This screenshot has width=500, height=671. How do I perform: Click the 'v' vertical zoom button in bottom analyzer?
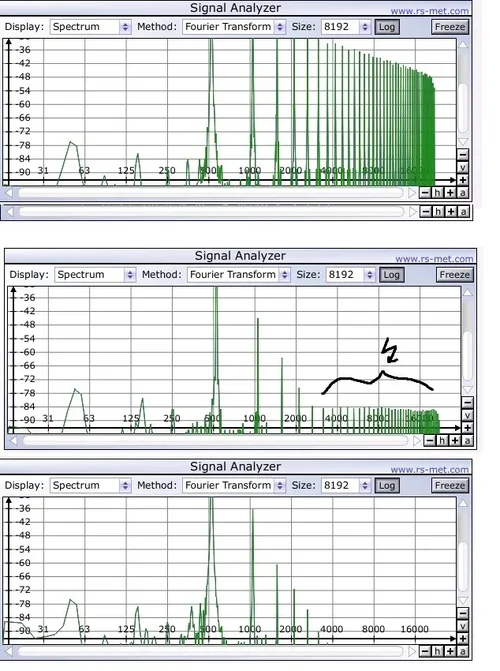point(463,626)
